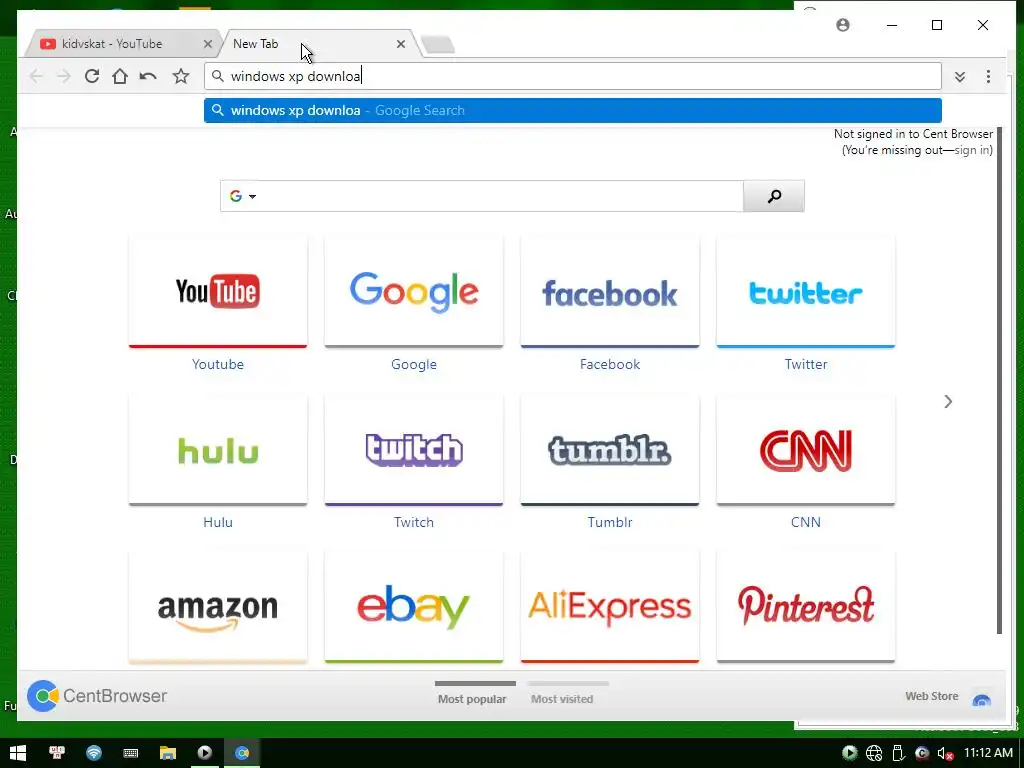This screenshot has width=1024, height=768.
Task: Click the reload page icon
Action: [x=92, y=76]
